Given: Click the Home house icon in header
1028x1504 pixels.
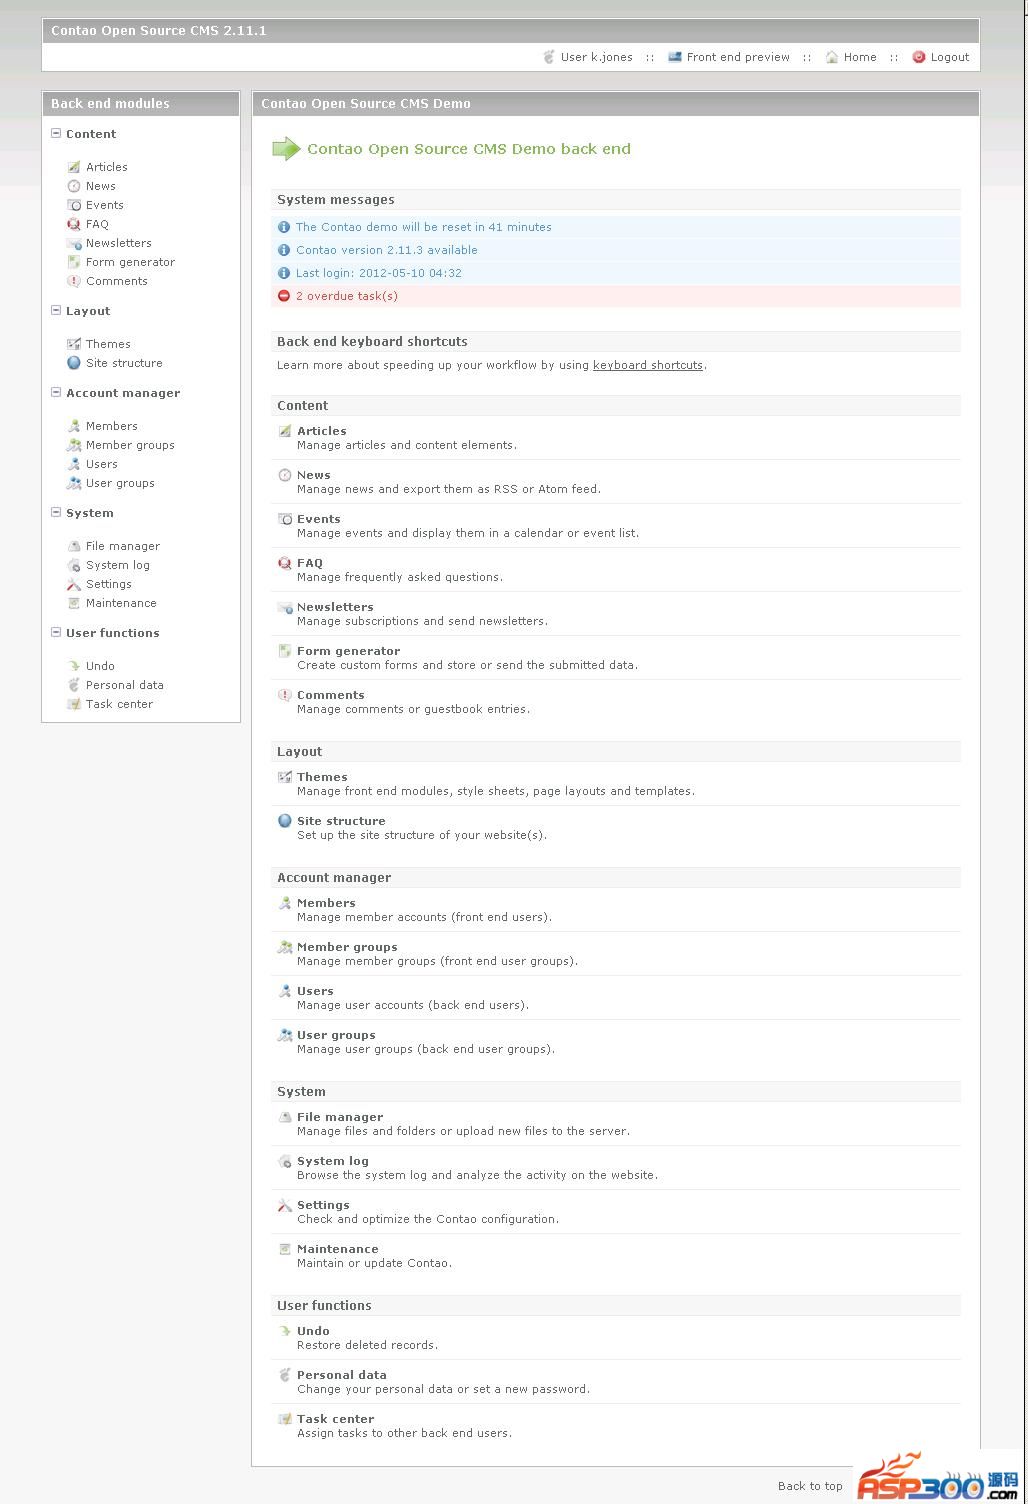Looking at the screenshot, I should 831,57.
